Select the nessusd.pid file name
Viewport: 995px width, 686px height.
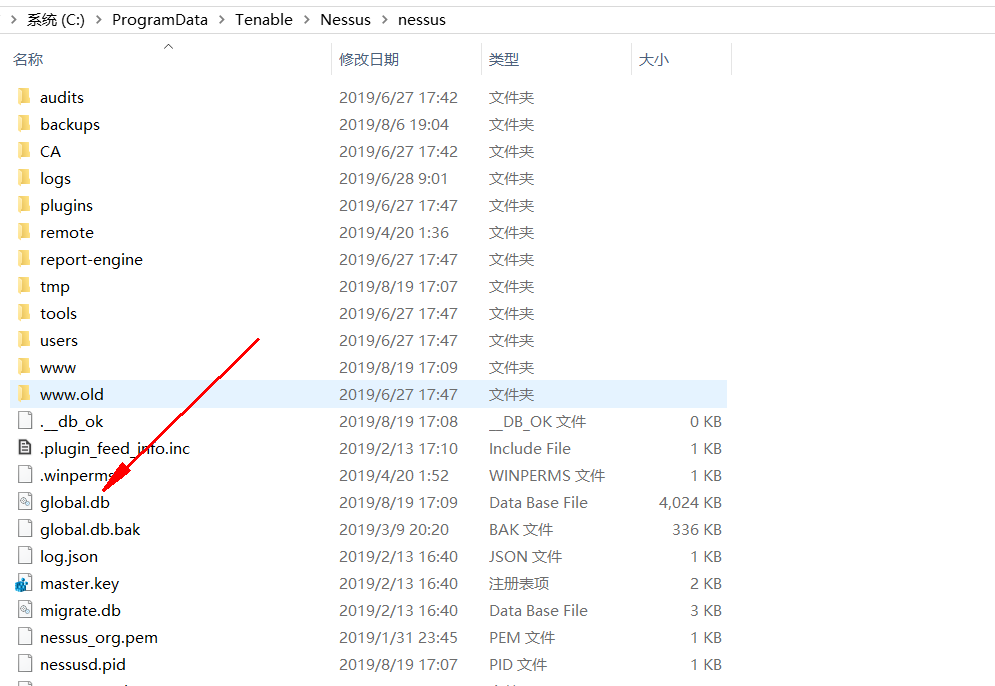[82, 664]
